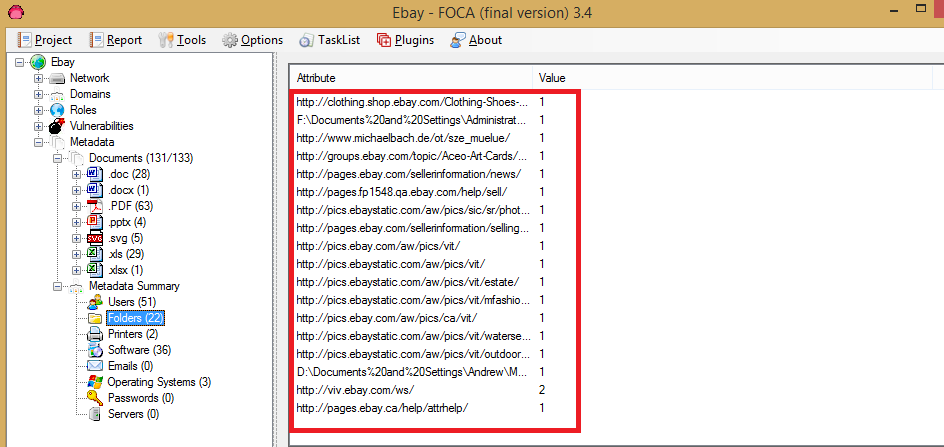Open the About menu

click(x=476, y=40)
